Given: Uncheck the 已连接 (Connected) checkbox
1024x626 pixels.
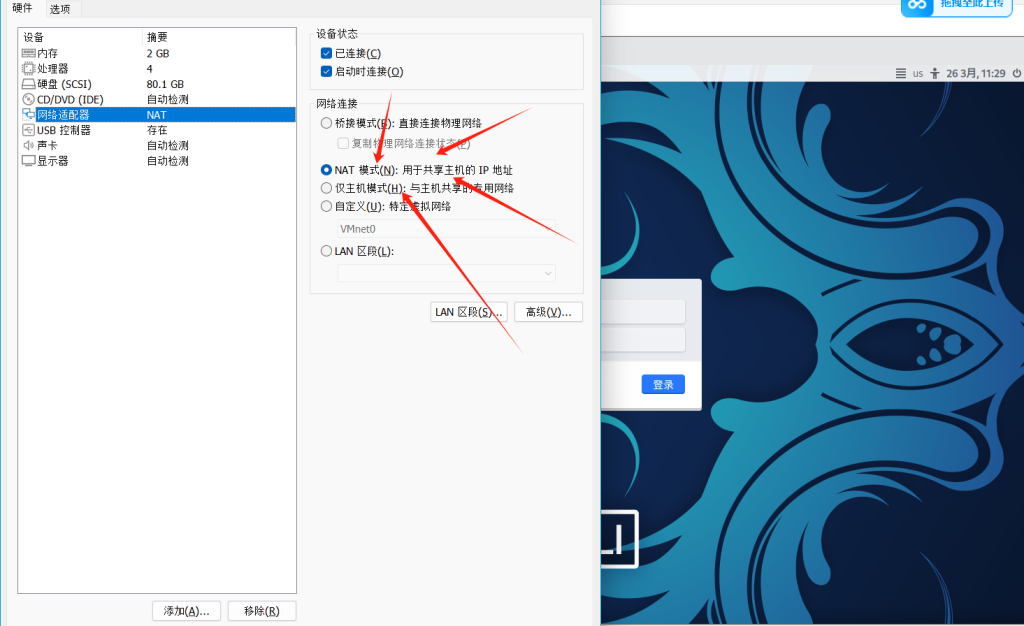Looking at the screenshot, I should (327, 53).
